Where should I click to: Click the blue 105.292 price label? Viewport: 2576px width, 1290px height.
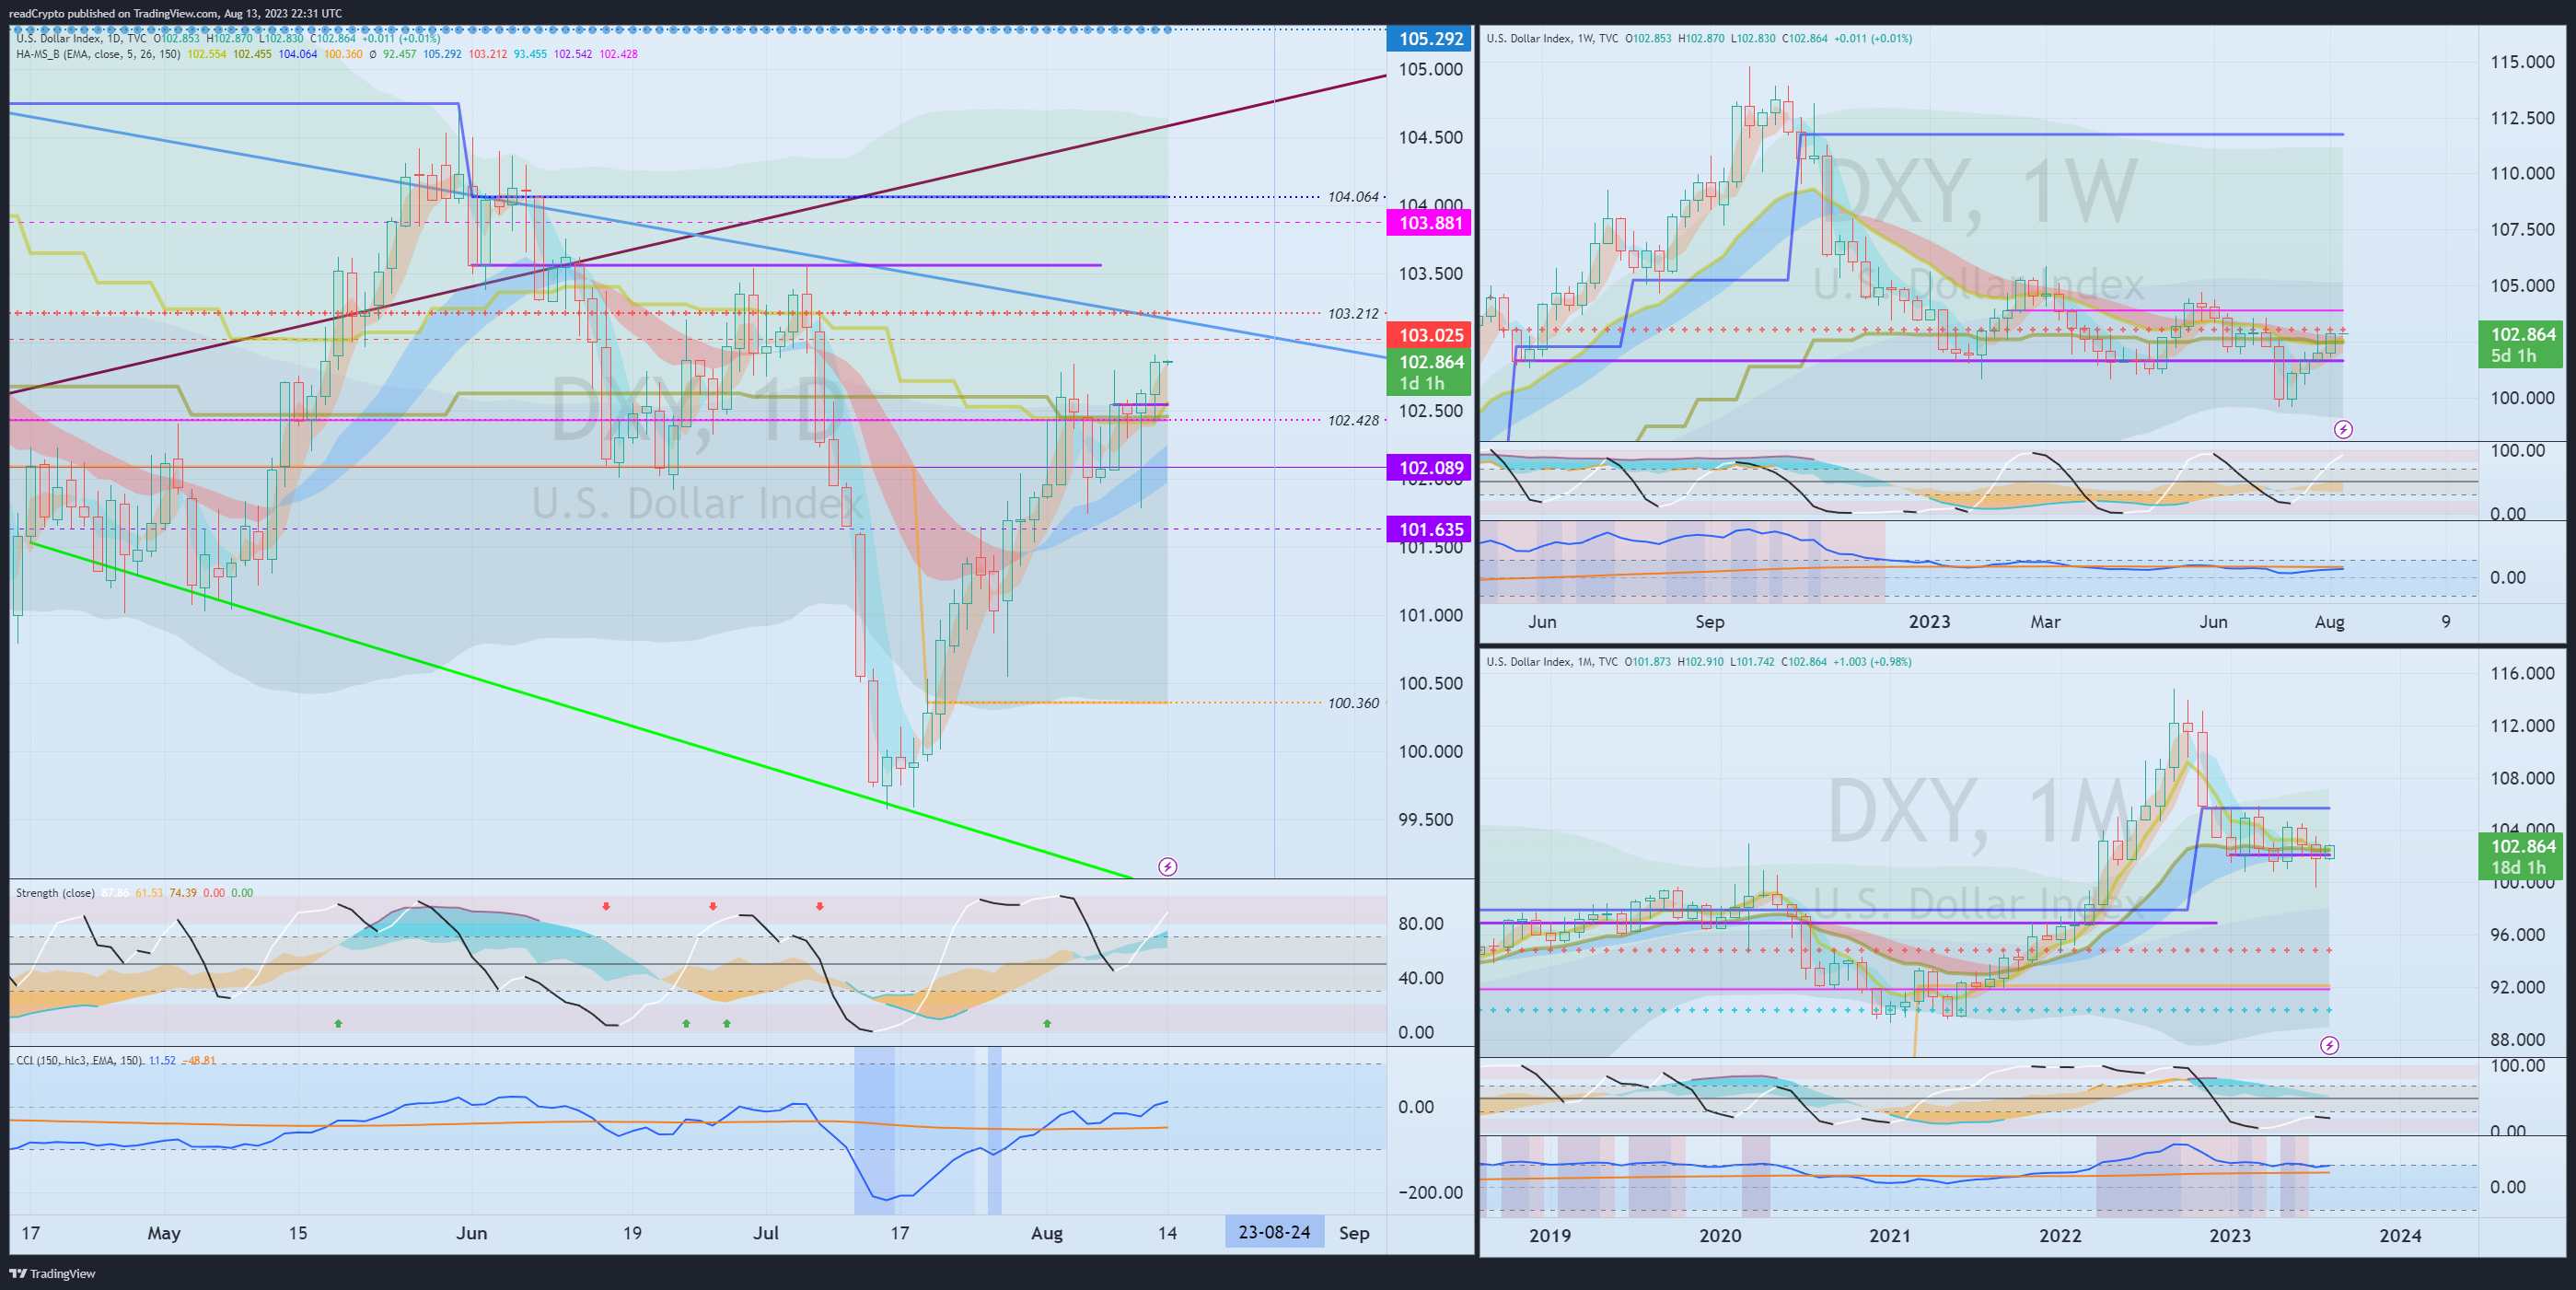tap(1429, 39)
